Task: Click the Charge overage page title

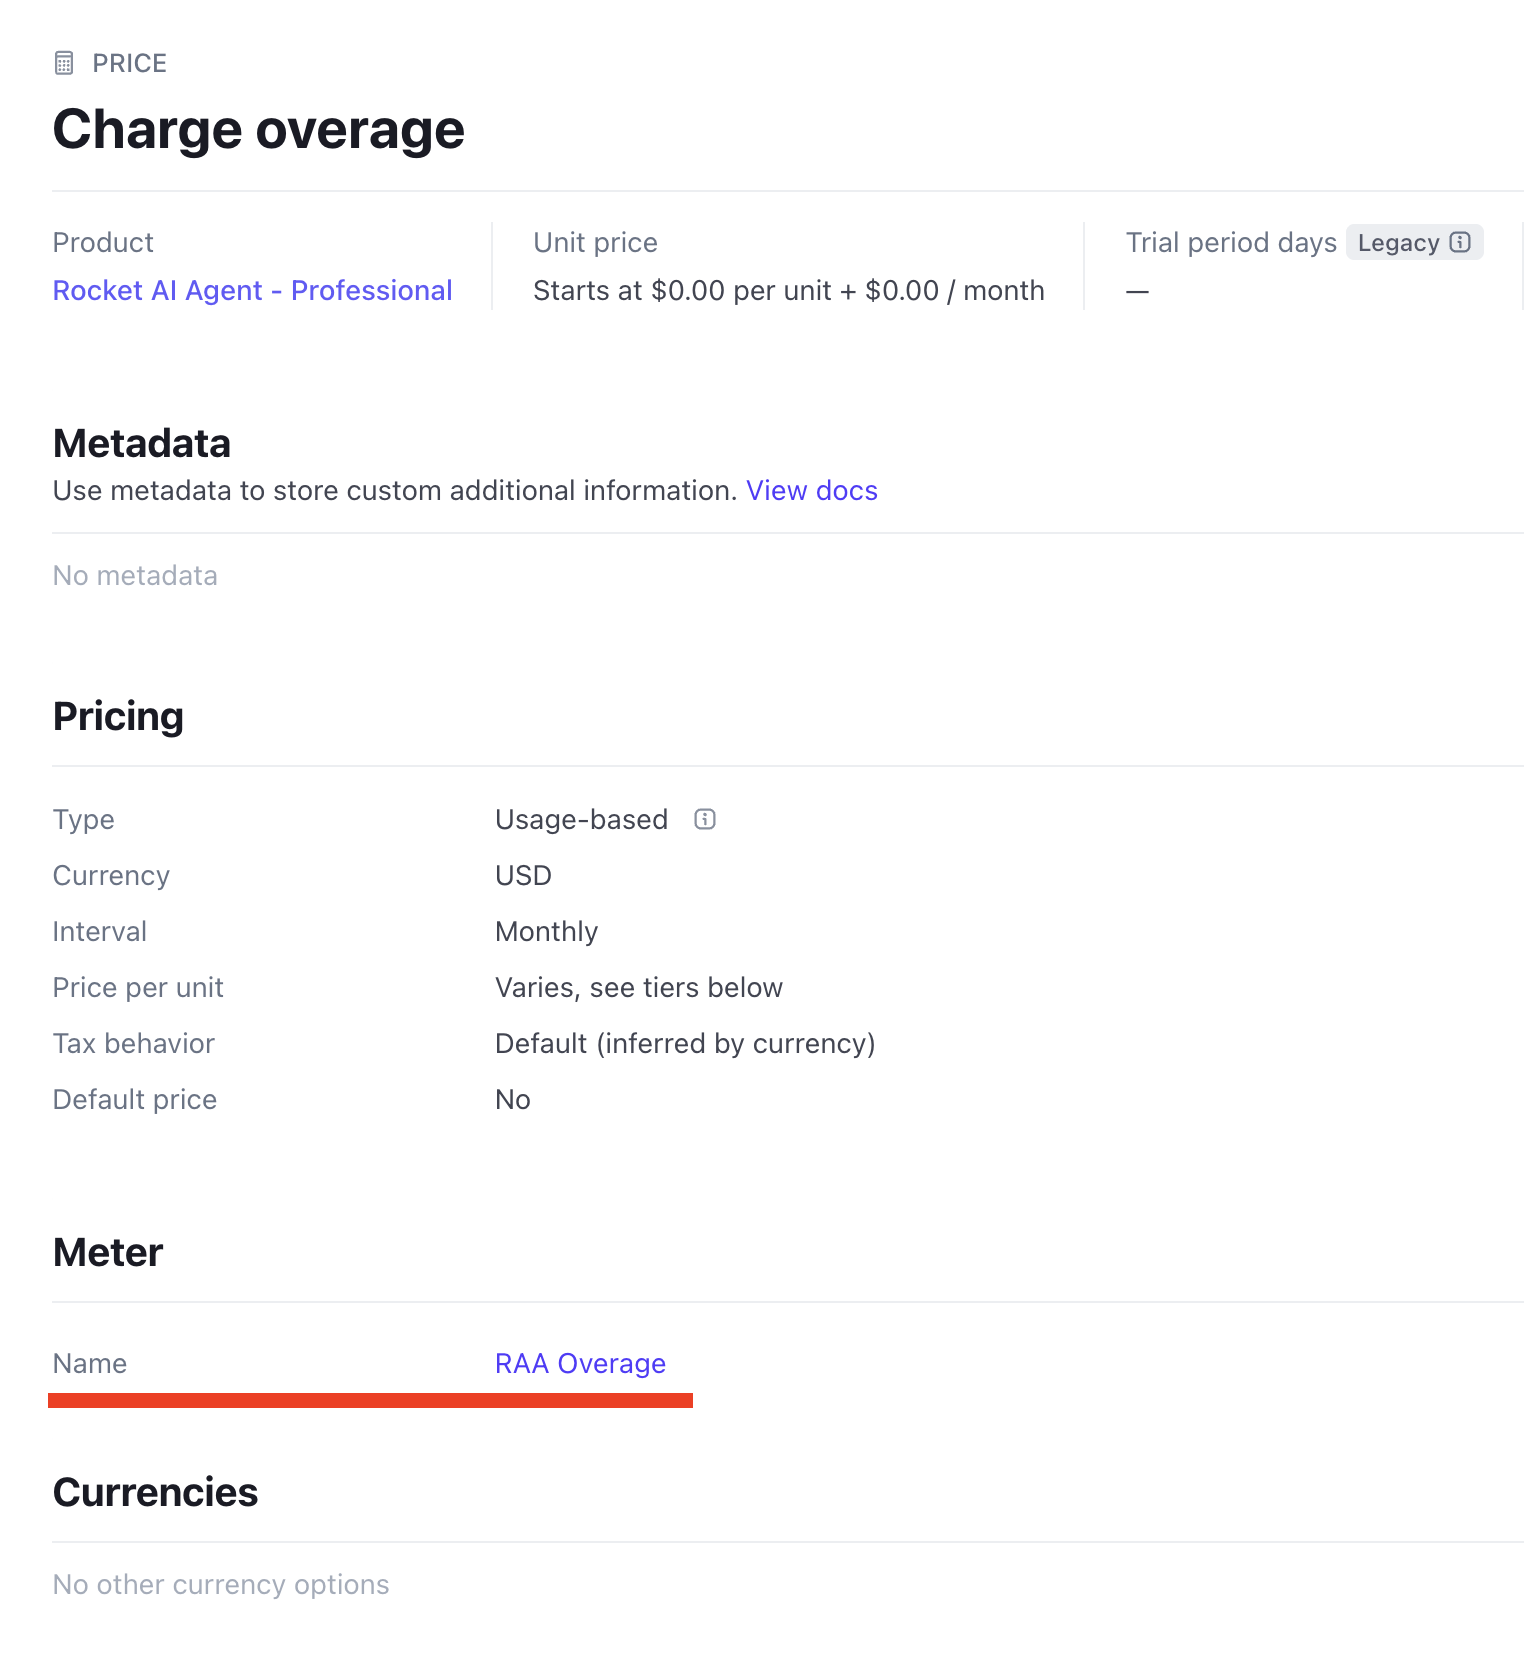Action: [258, 130]
